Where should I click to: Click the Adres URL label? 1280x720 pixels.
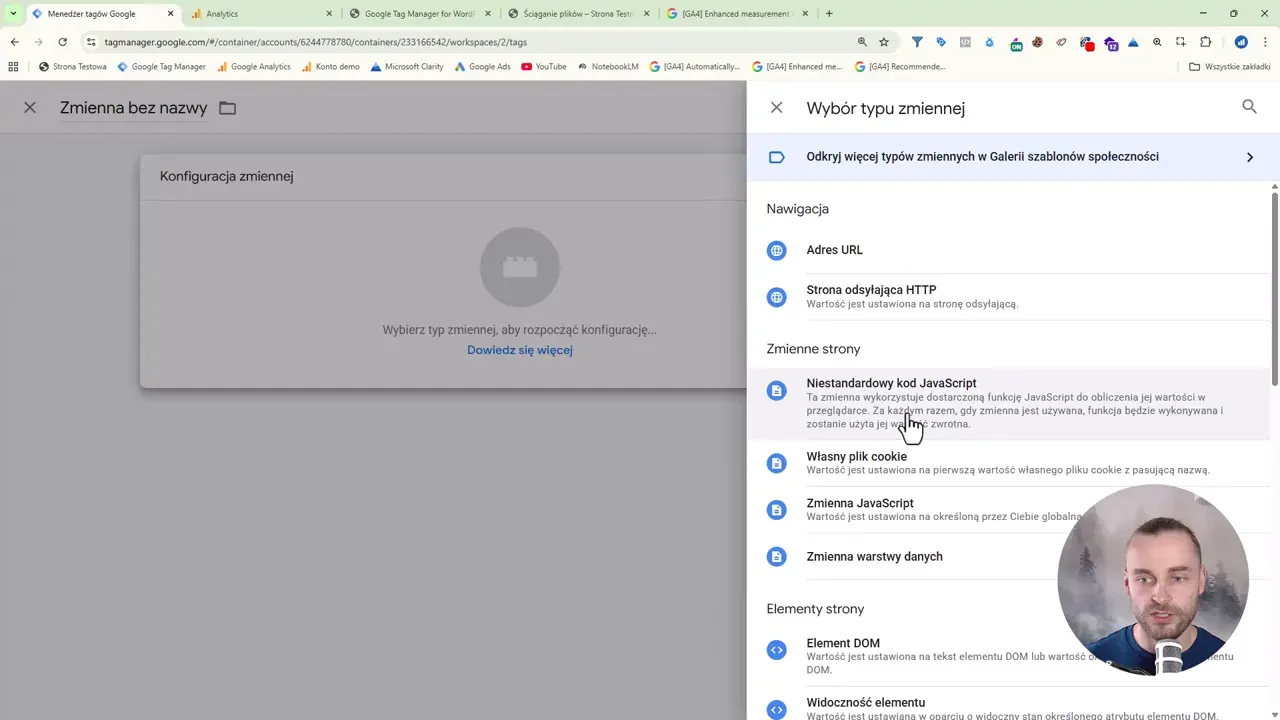(834, 250)
